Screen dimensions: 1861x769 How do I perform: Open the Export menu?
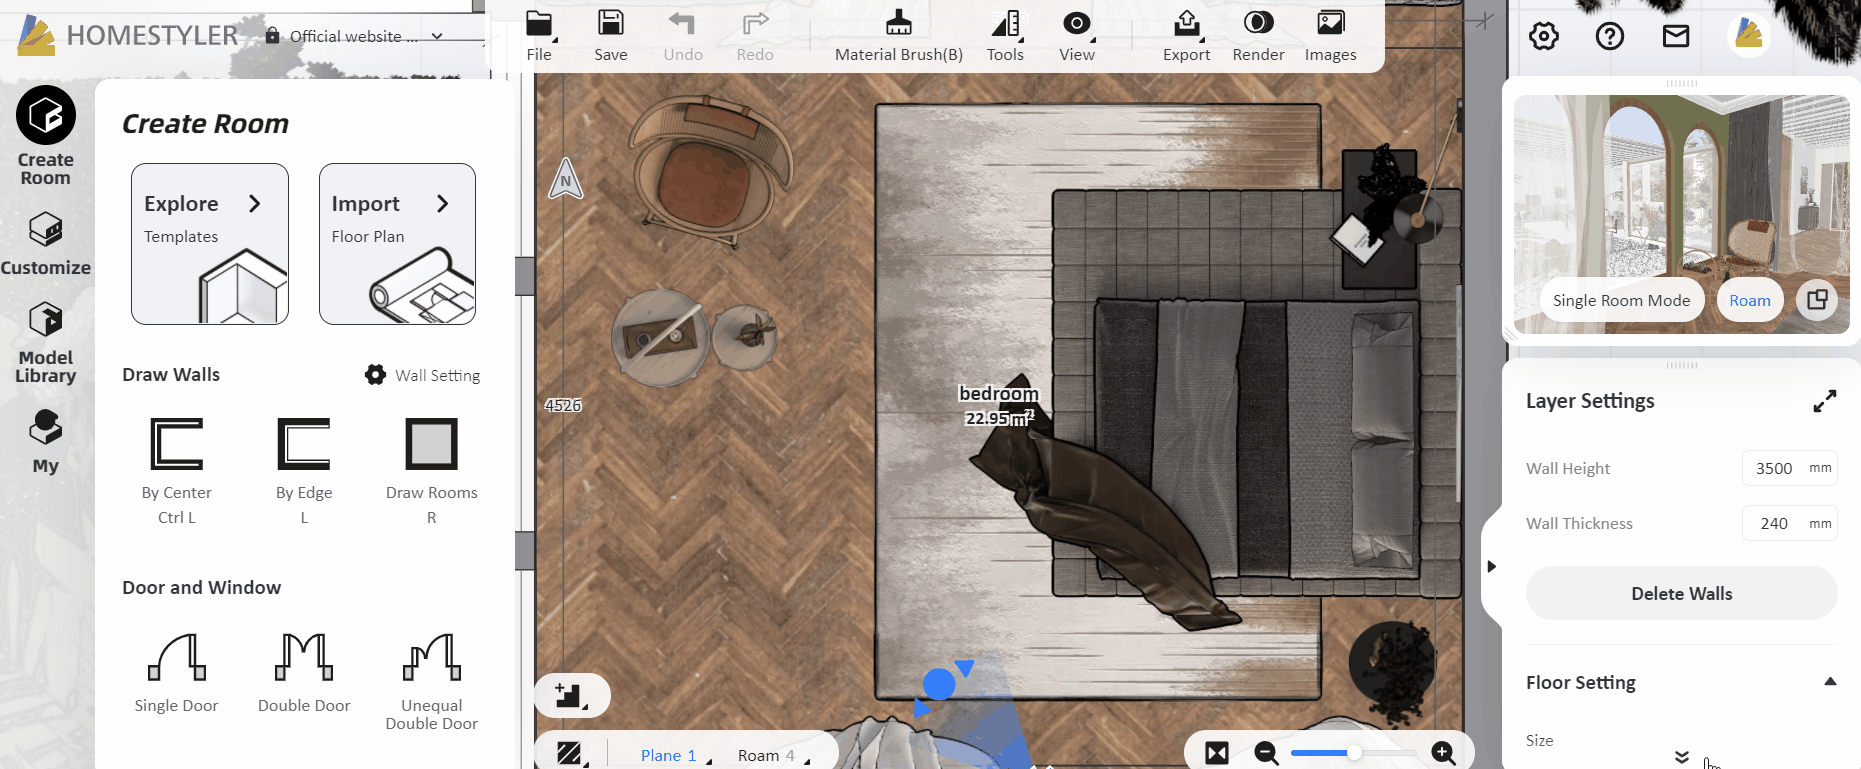point(1187,36)
